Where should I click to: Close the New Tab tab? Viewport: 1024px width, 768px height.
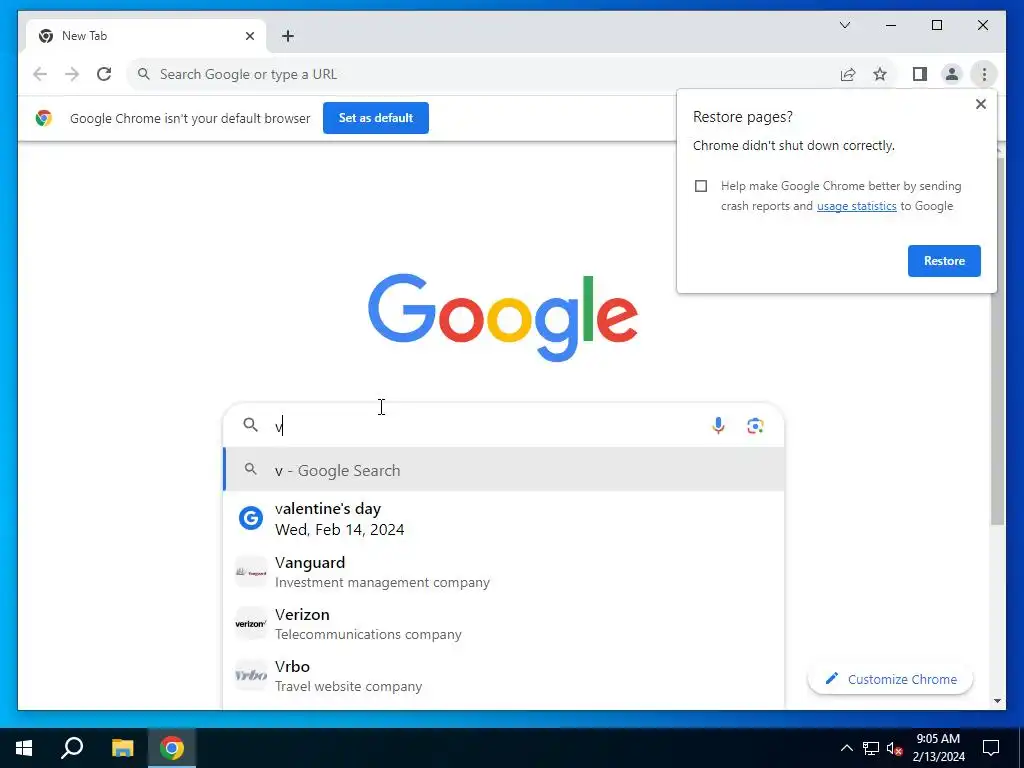(x=249, y=36)
